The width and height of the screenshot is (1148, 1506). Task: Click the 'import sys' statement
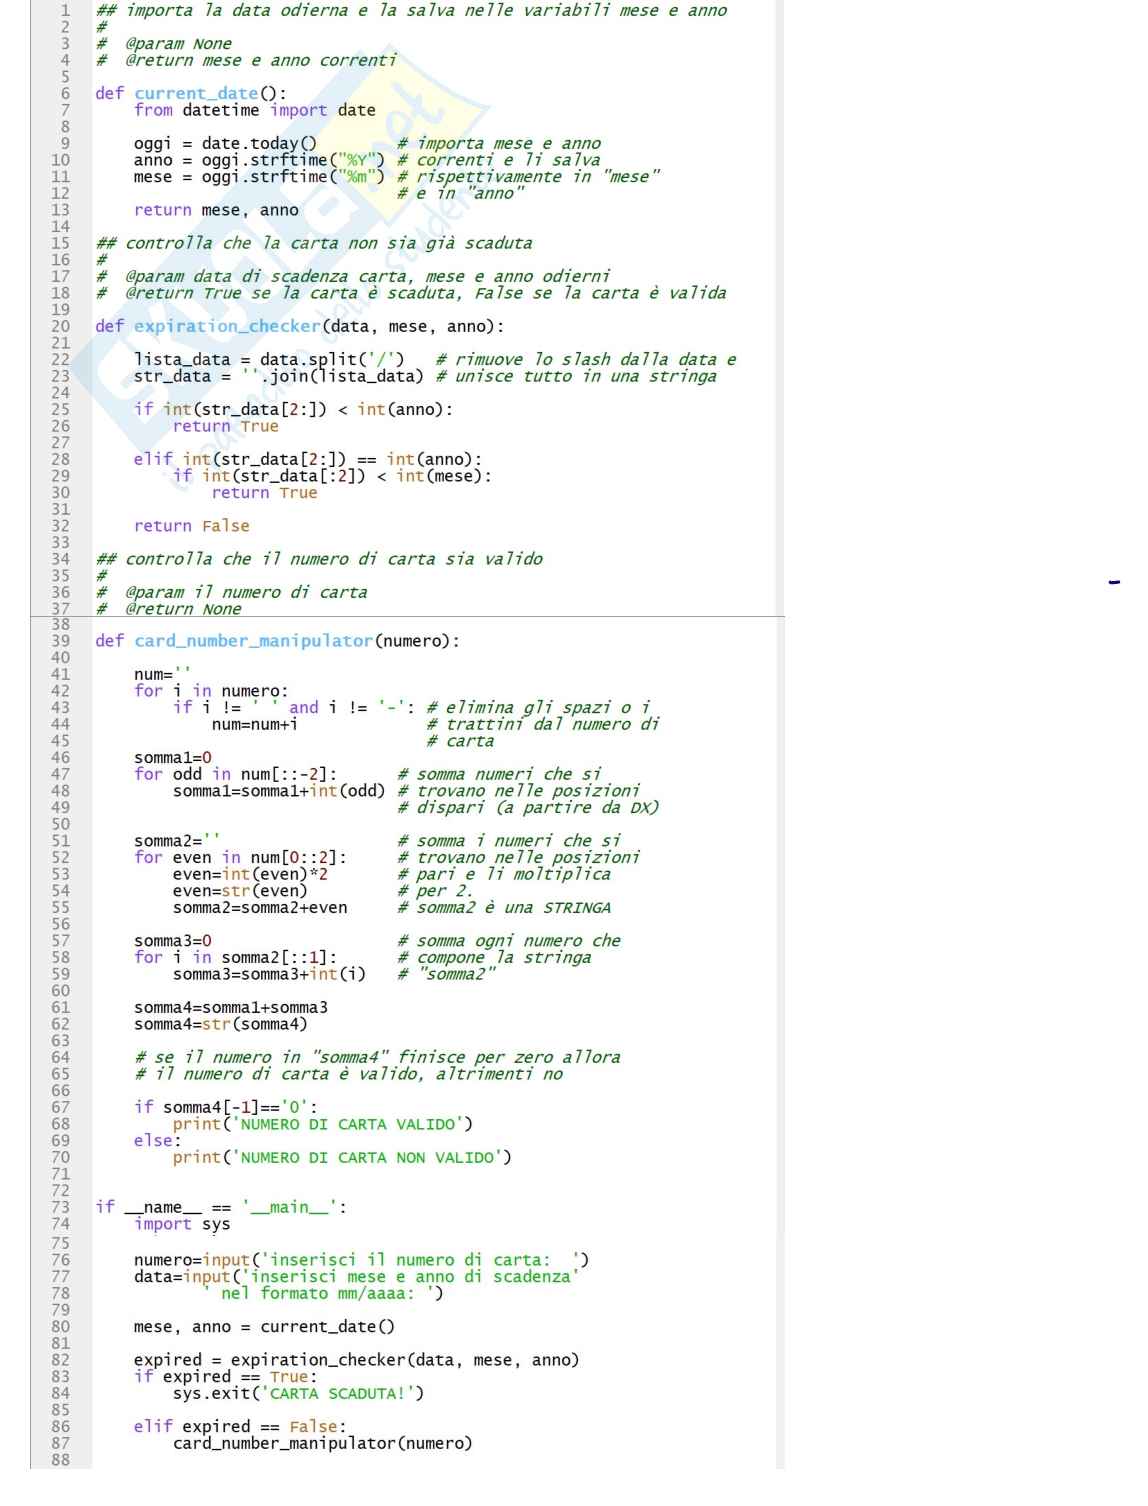coord(182,1224)
